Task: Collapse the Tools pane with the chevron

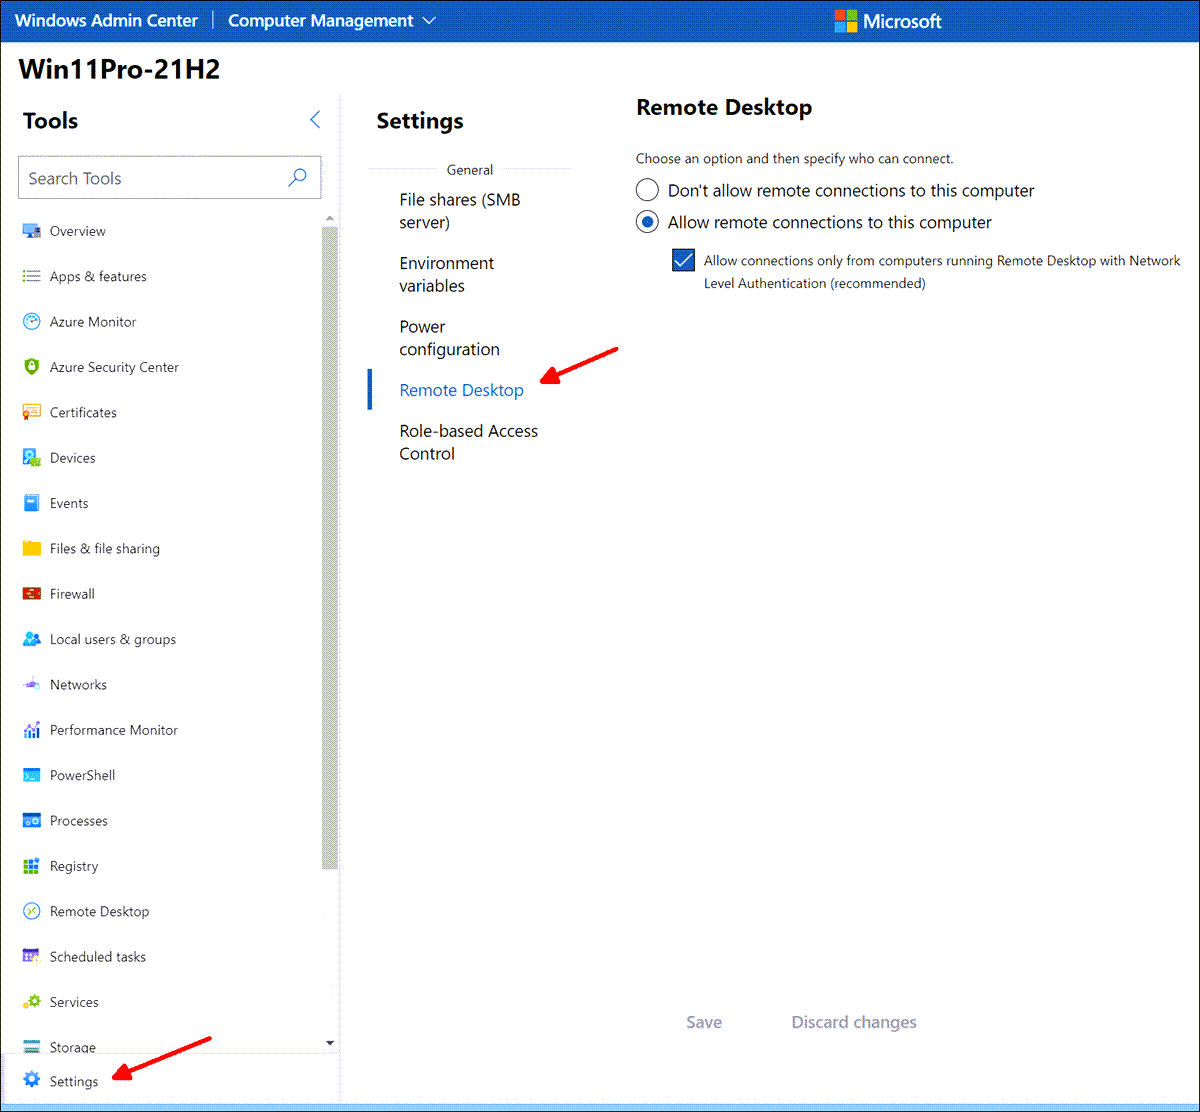Action: (314, 119)
